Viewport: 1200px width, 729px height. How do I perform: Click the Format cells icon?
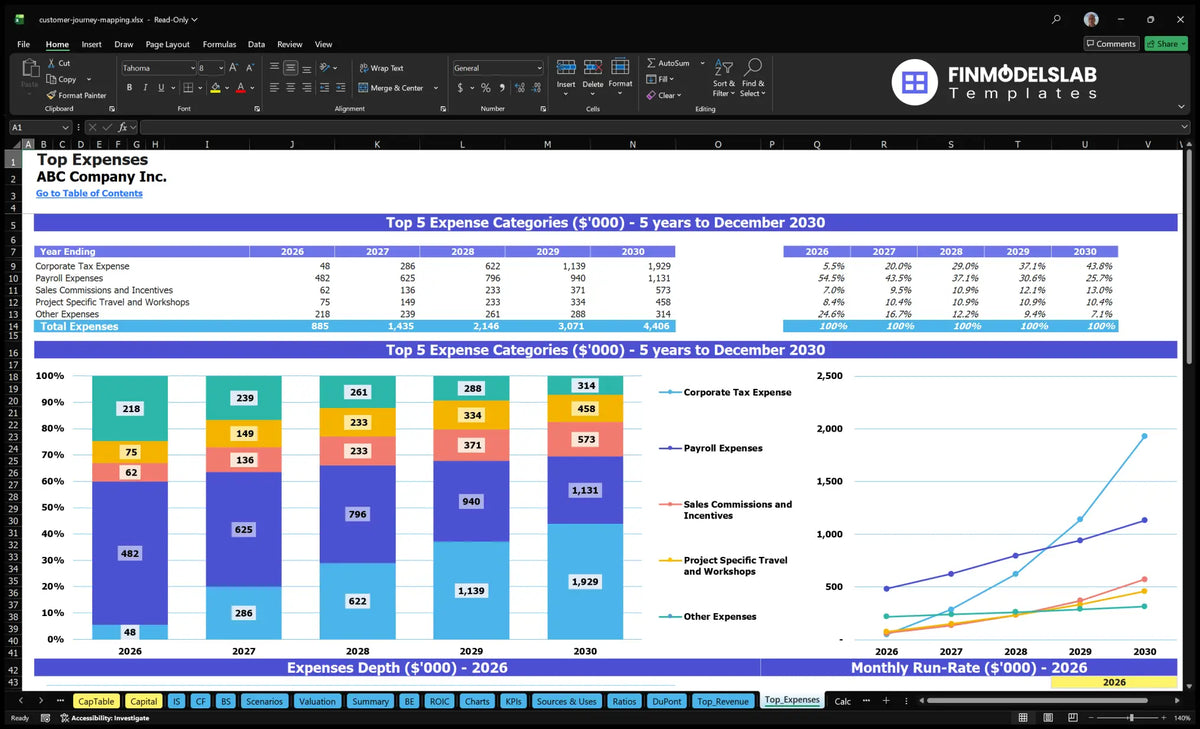point(621,67)
